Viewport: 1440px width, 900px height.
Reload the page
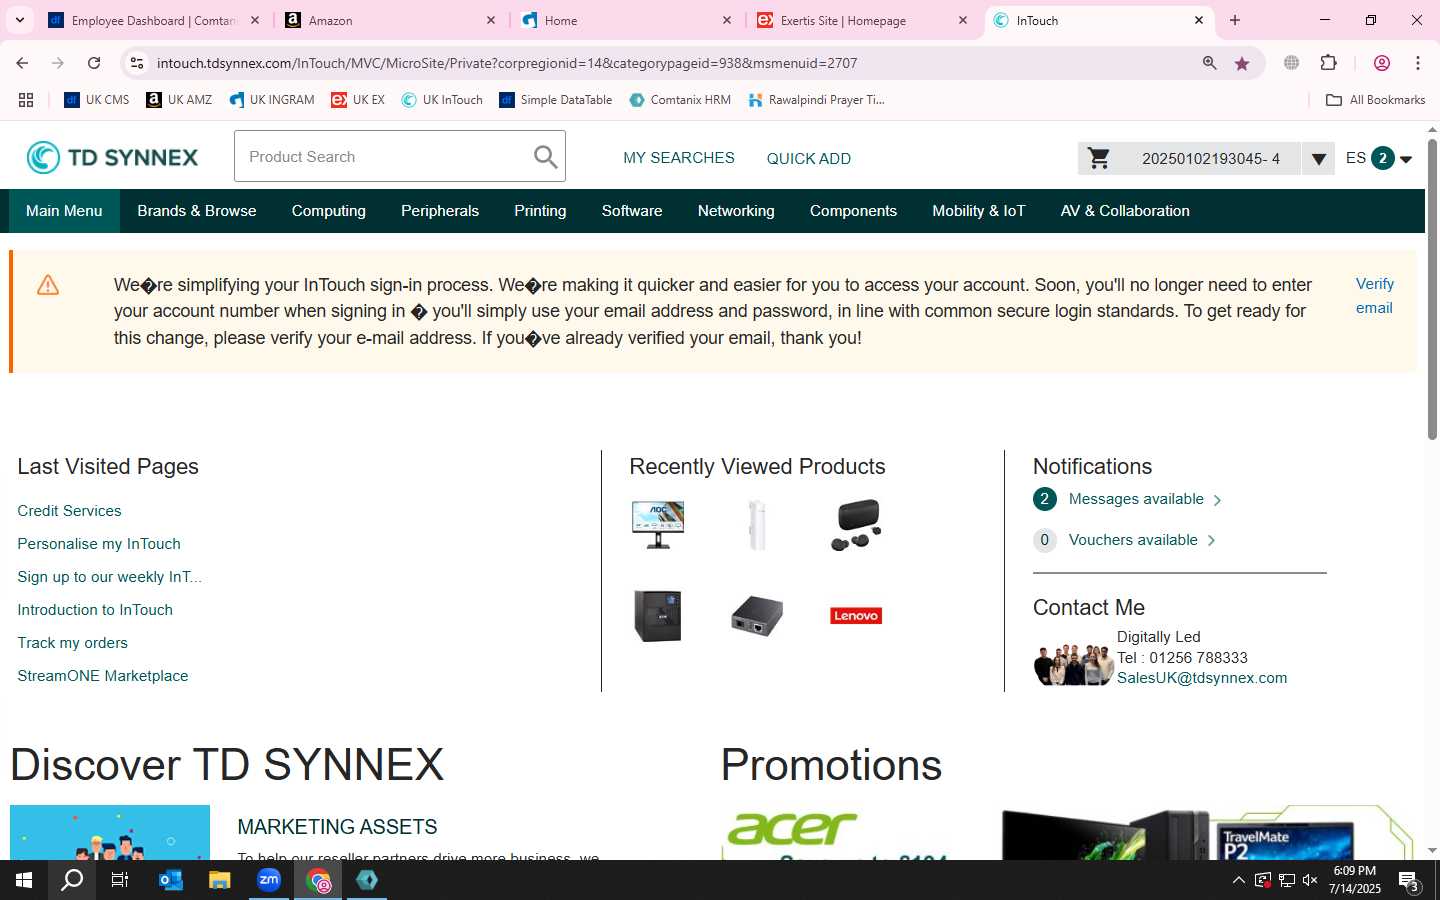pyautogui.click(x=94, y=63)
